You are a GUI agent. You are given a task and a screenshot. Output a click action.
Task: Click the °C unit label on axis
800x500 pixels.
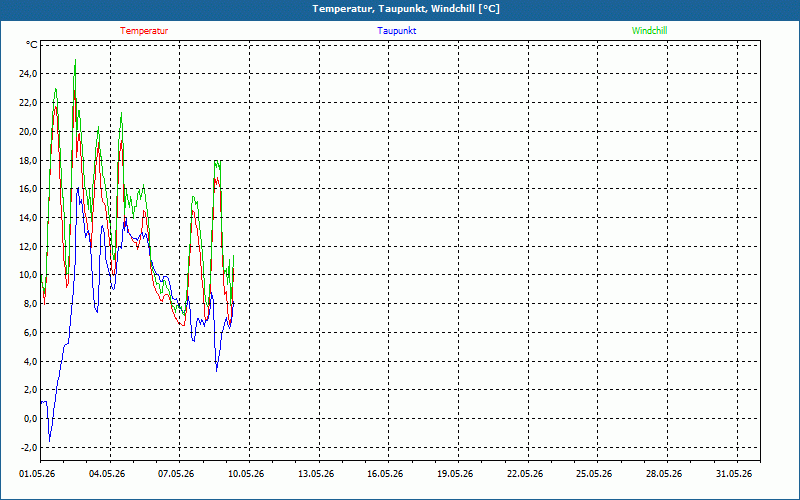pyautogui.click(x=32, y=45)
